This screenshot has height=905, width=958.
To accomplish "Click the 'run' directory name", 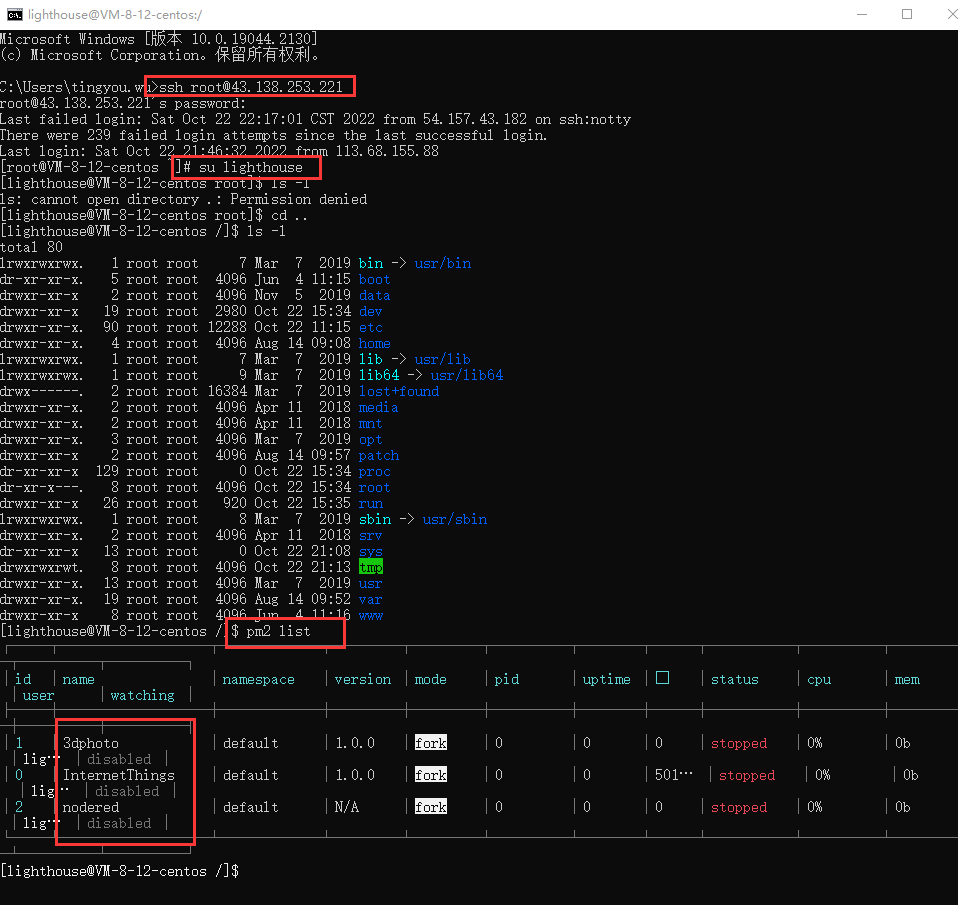I will coord(371,504).
